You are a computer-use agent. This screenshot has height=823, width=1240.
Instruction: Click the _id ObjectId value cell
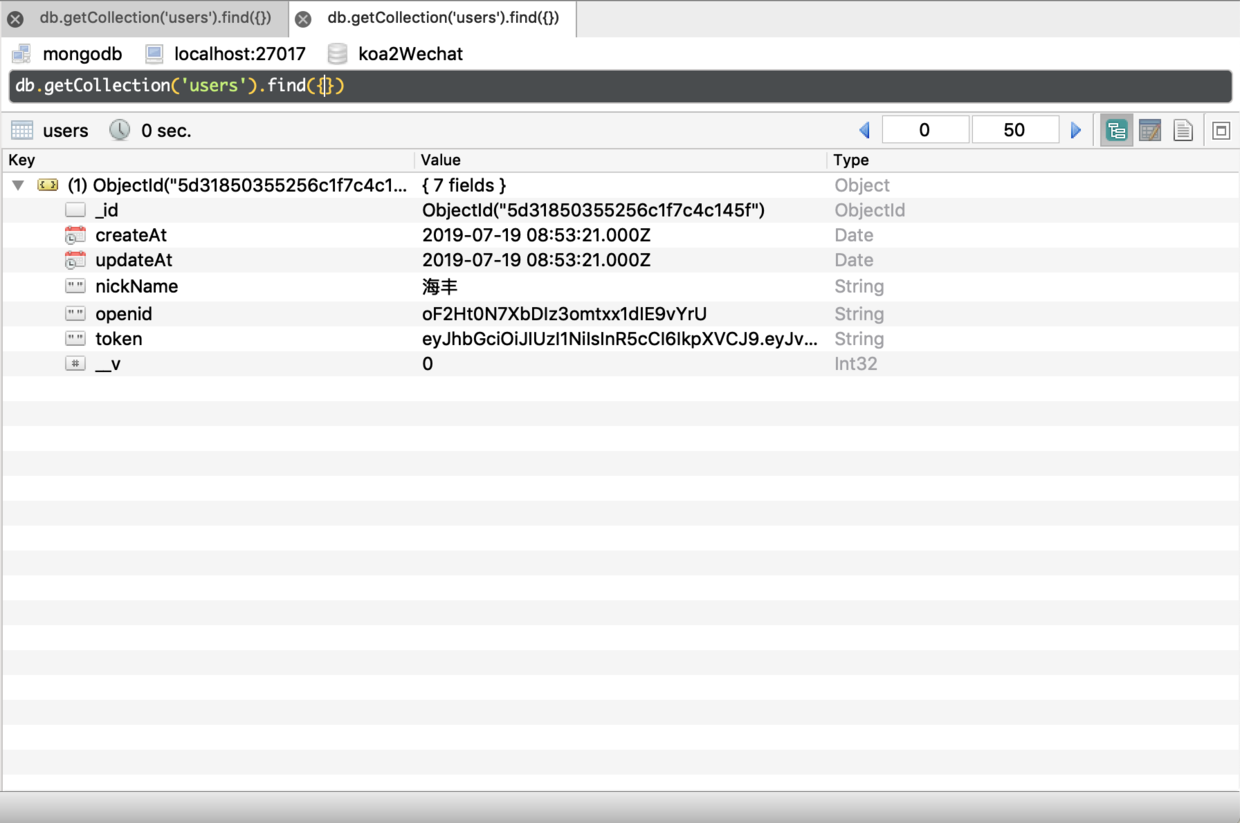(593, 210)
